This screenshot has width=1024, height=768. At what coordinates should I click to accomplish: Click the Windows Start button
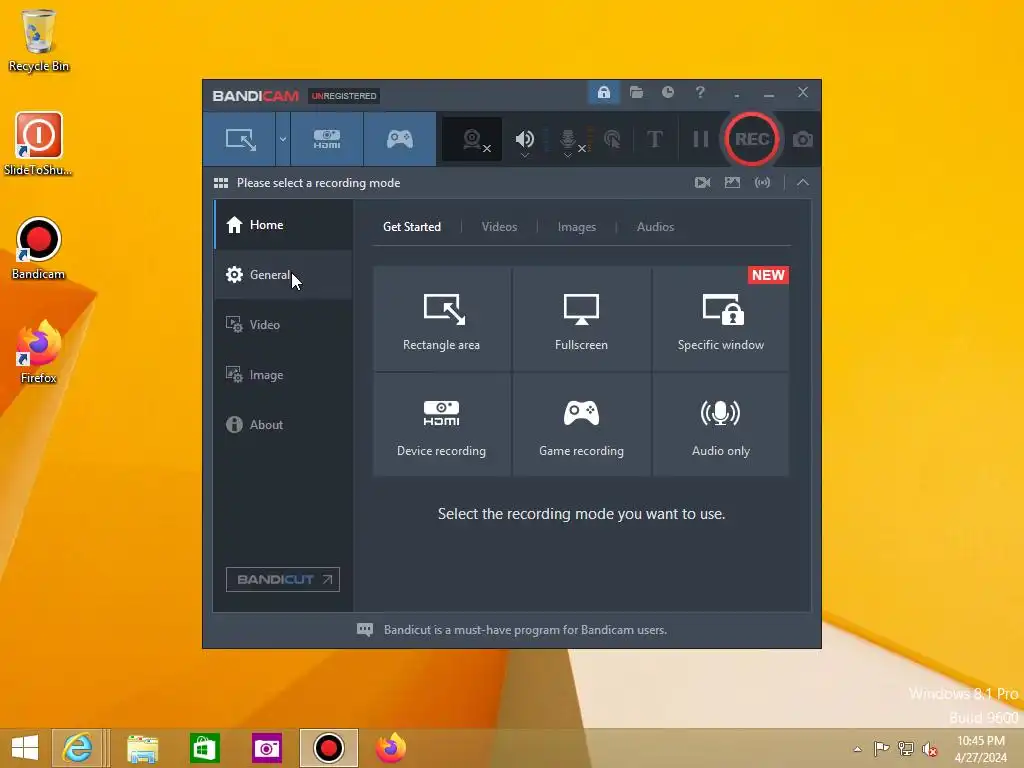tap(25, 748)
